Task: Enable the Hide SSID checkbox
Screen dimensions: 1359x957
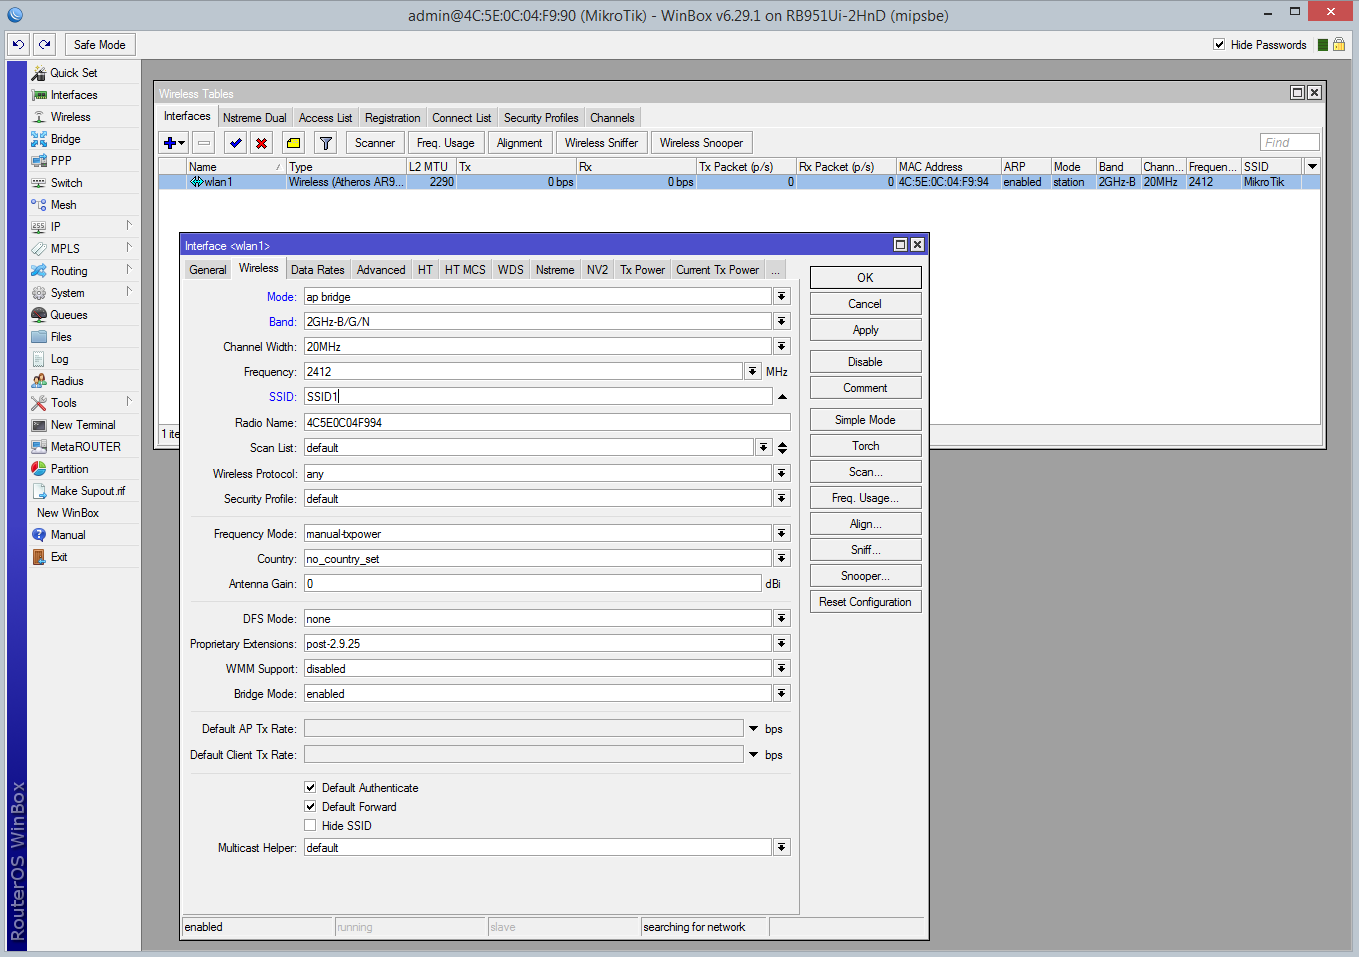Action: click(x=310, y=825)
